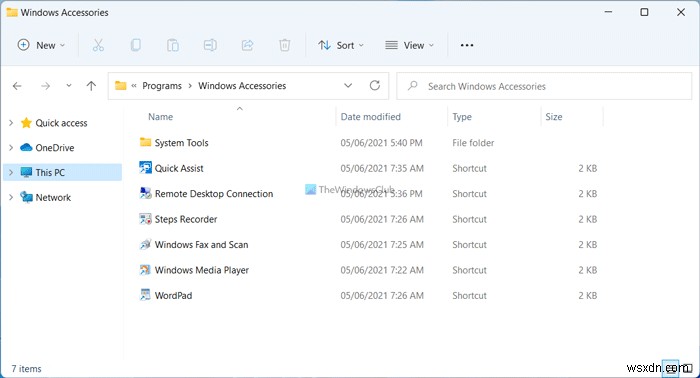Select OneDrive in navigation pane
This screenshot has height=378, width=700.
55,147
